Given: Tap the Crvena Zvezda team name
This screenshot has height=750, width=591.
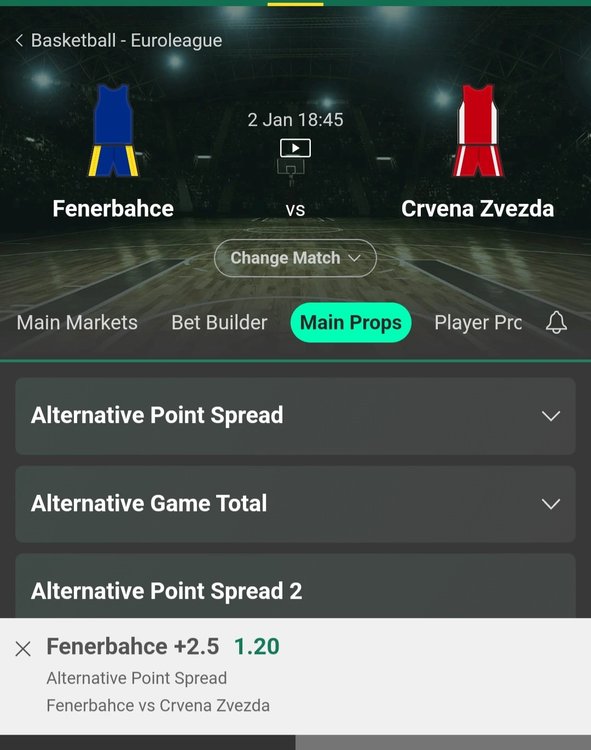Looking at the screenshot, I should pos(478,209).
